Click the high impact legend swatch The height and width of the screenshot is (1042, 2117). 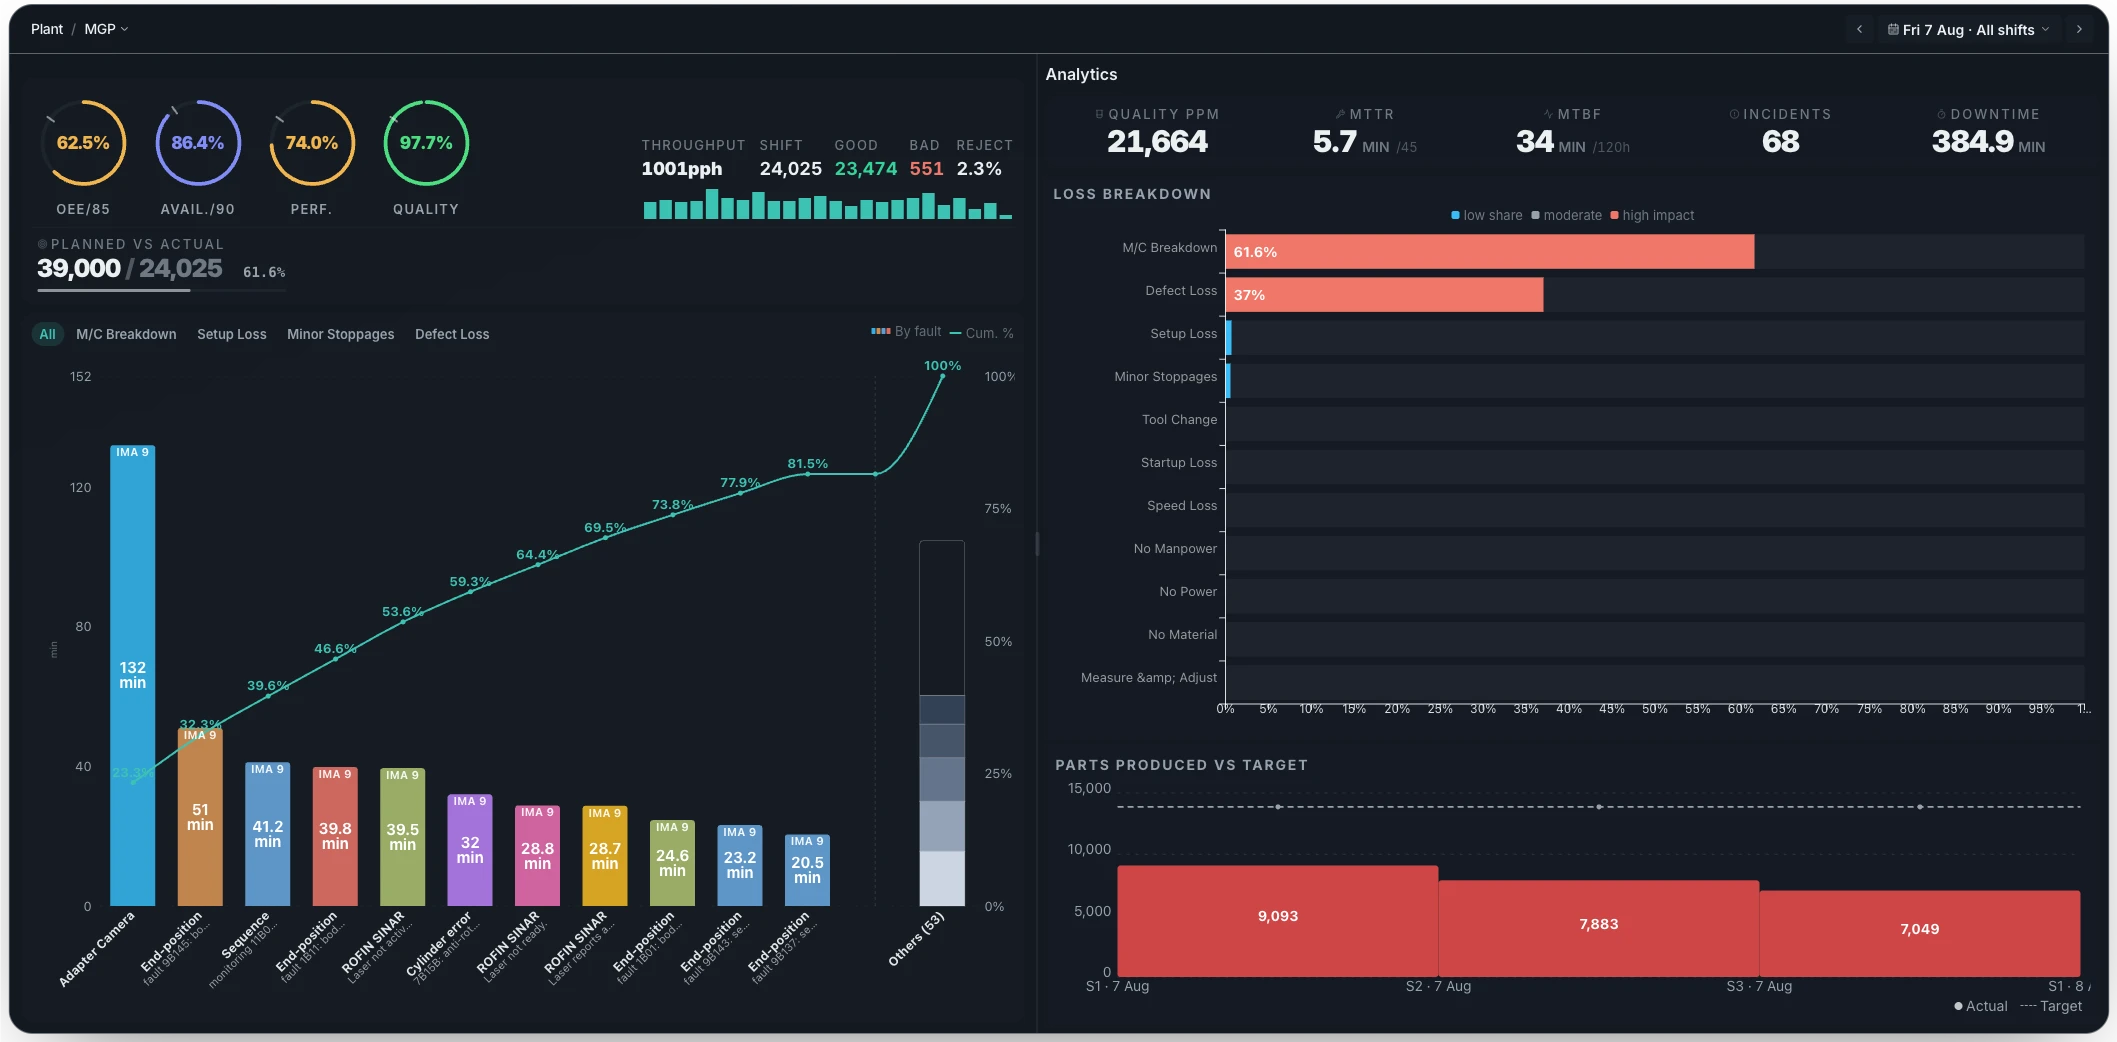pos(1614,215)
